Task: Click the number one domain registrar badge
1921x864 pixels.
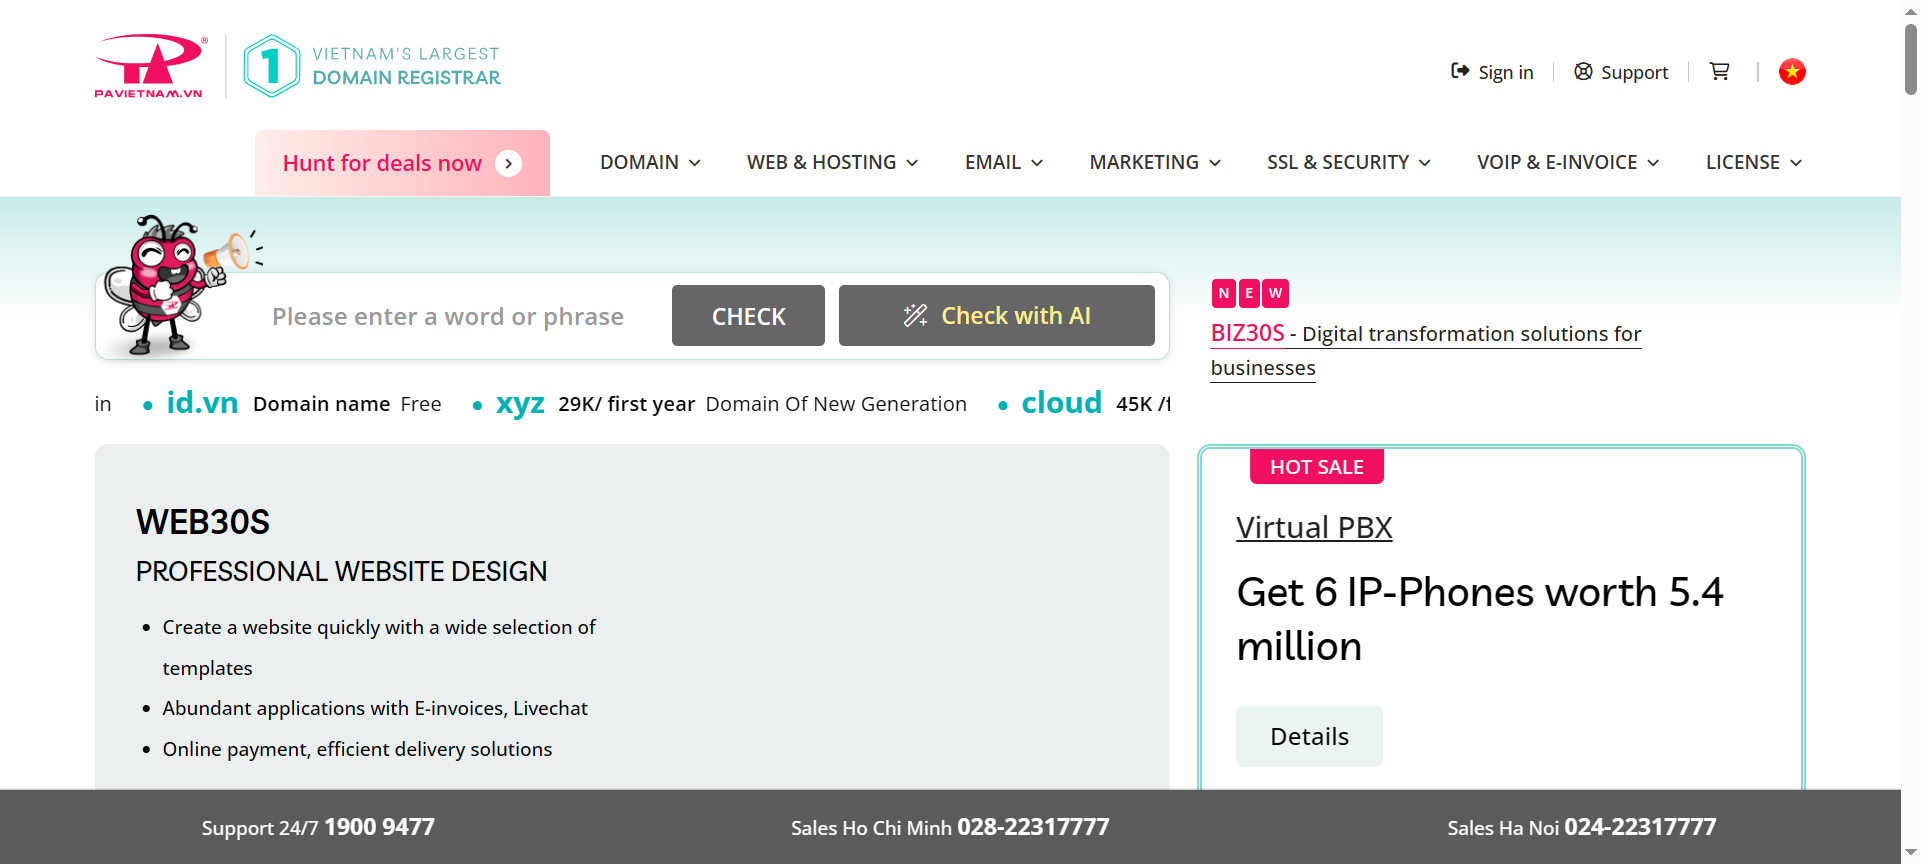Action: click(271, 66)
